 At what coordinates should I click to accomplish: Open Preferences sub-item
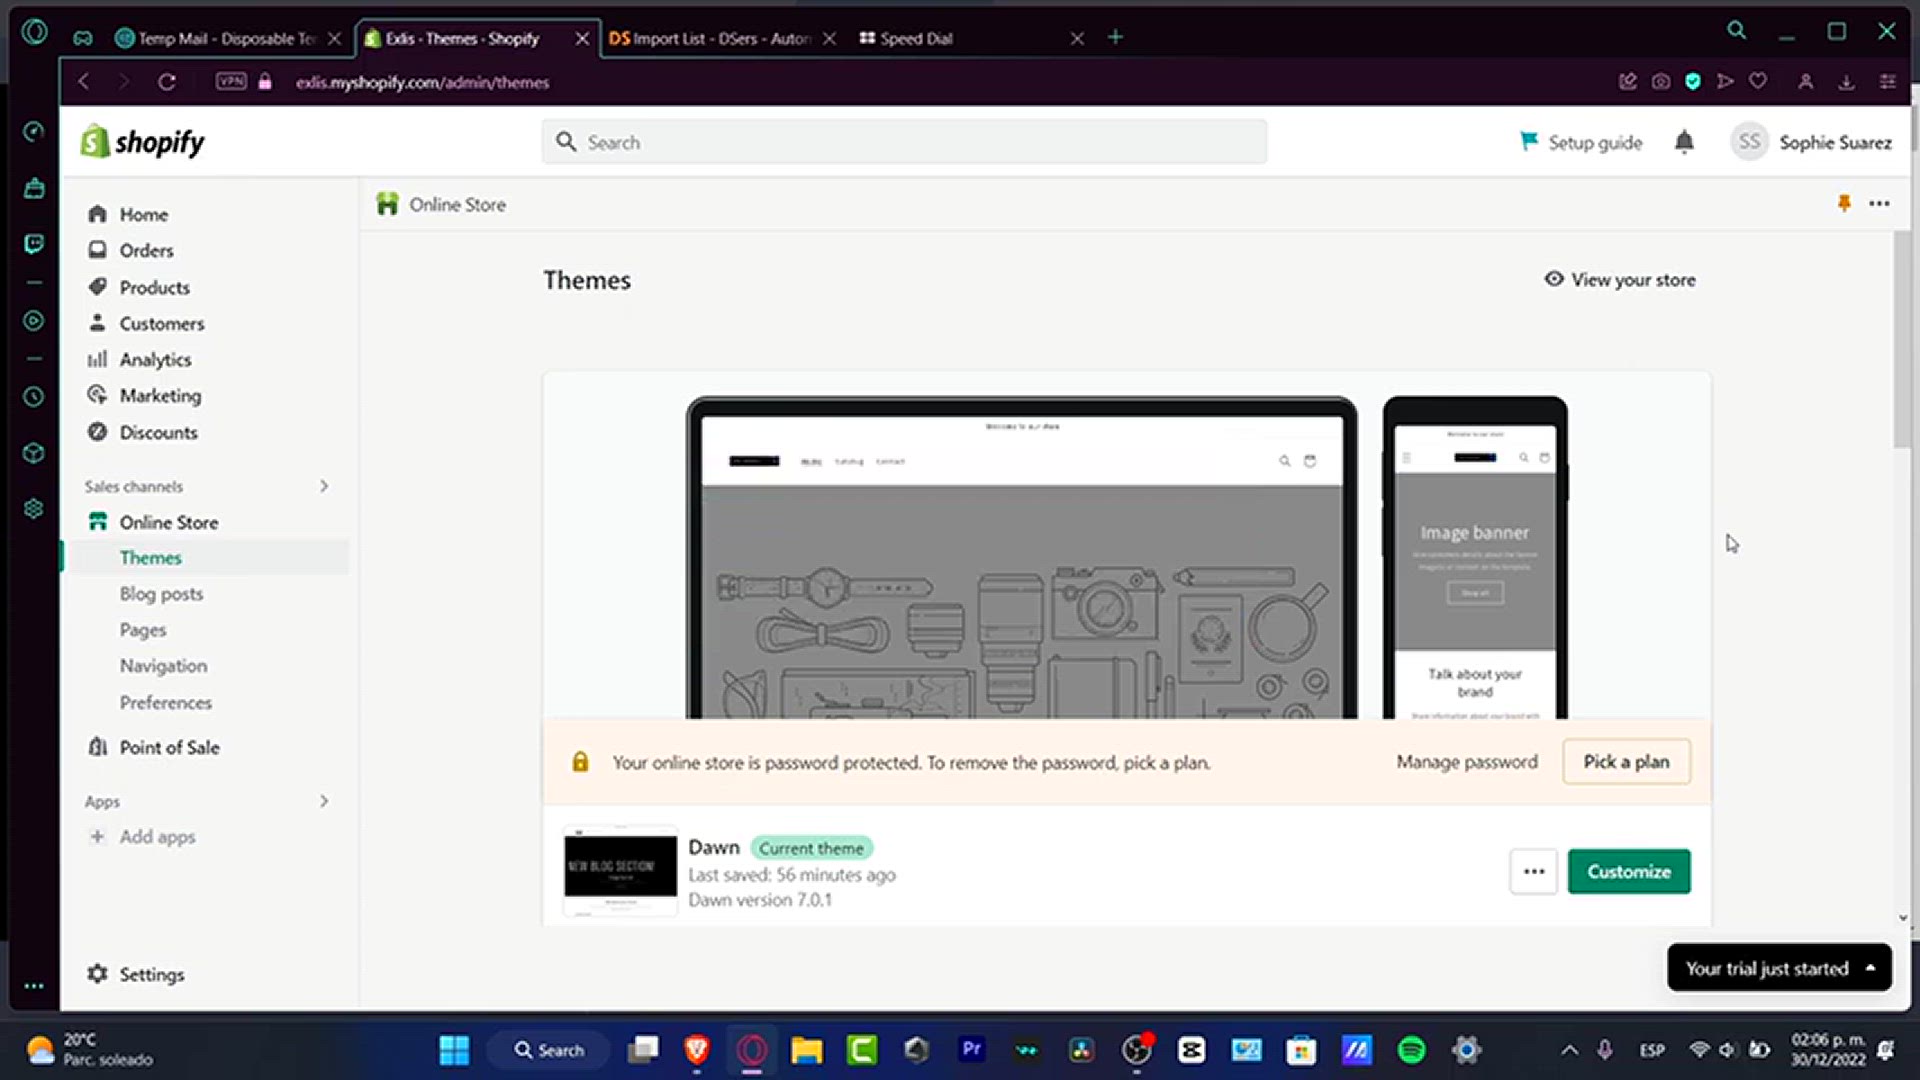coord(166,702)
